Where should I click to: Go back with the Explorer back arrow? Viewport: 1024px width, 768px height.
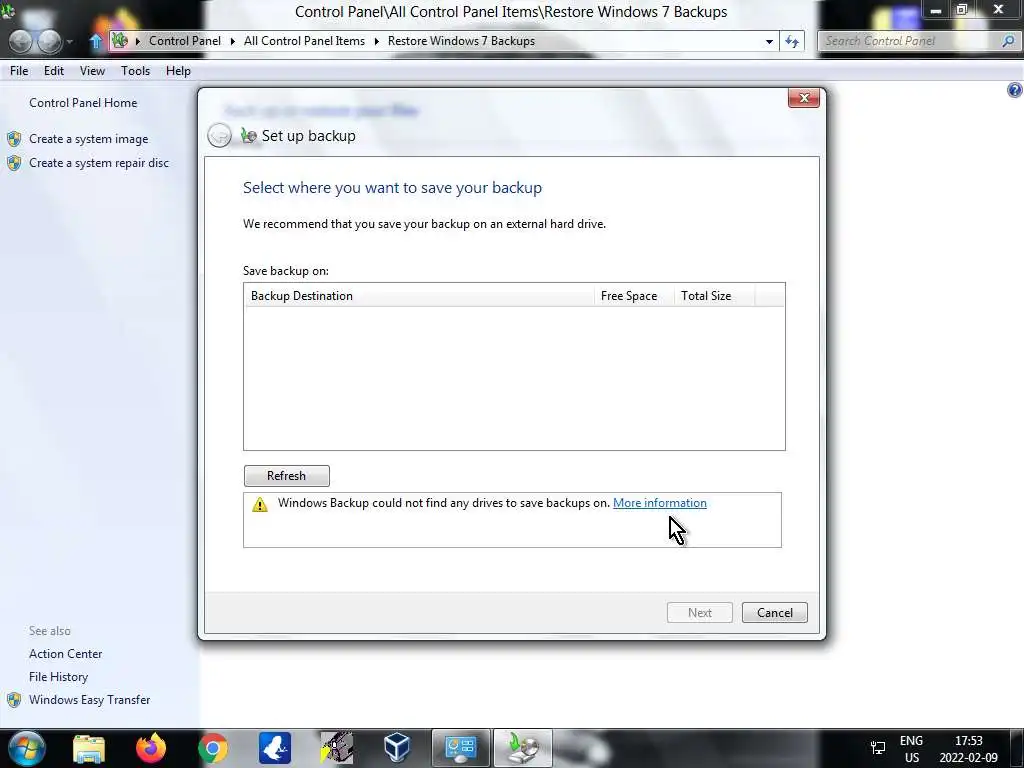(21, 41)
